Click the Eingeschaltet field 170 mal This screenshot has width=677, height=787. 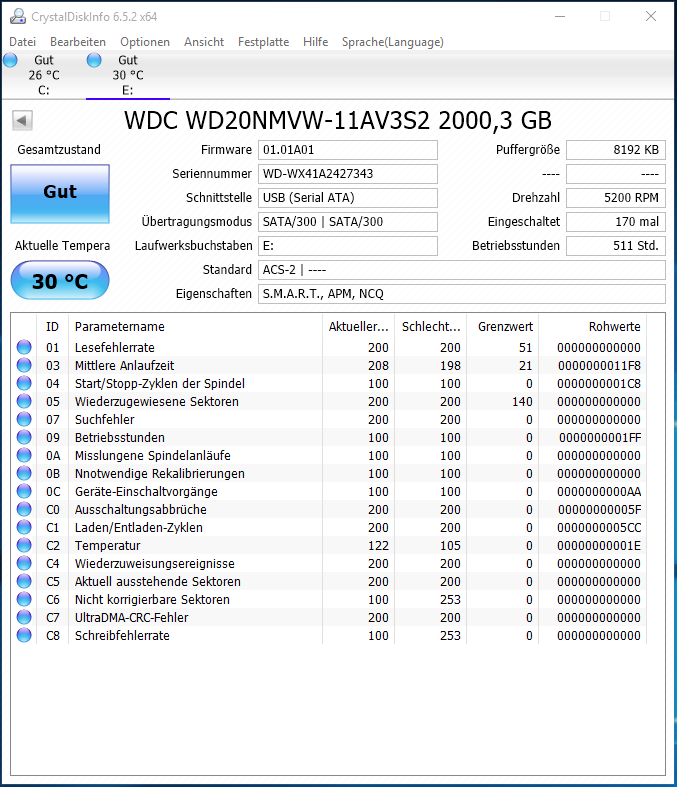point(616,222)
